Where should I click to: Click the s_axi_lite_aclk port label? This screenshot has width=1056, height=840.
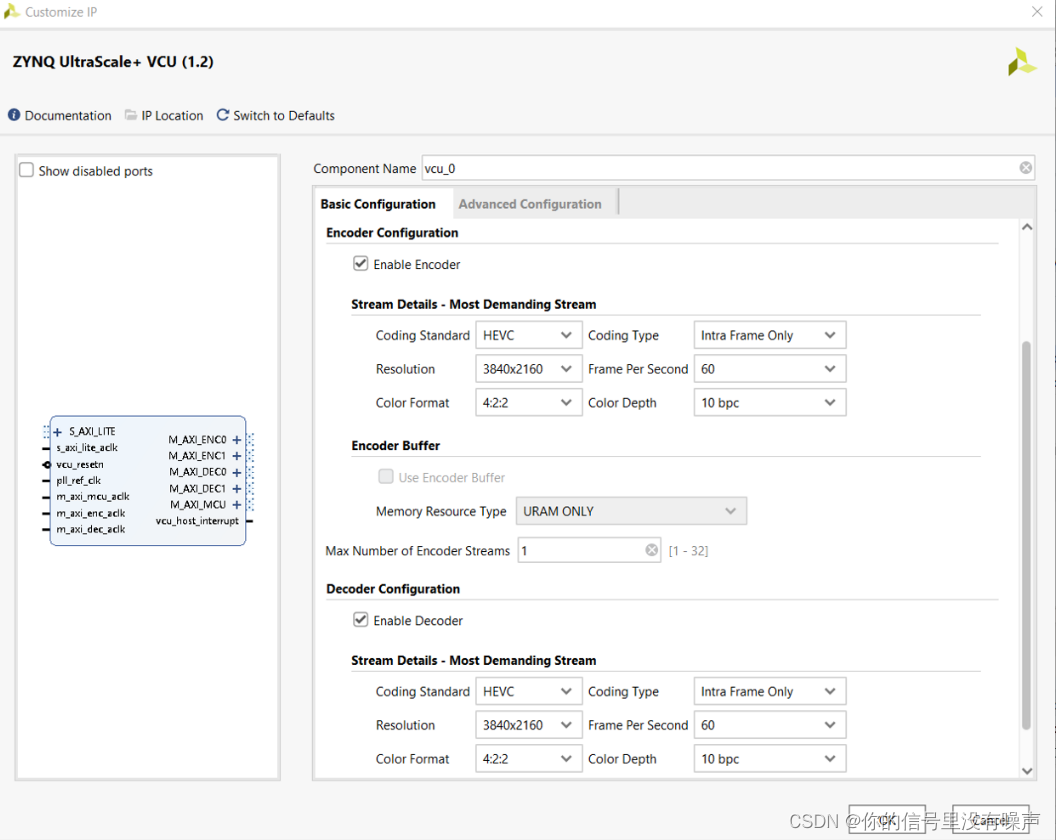[x=87, y=447]
